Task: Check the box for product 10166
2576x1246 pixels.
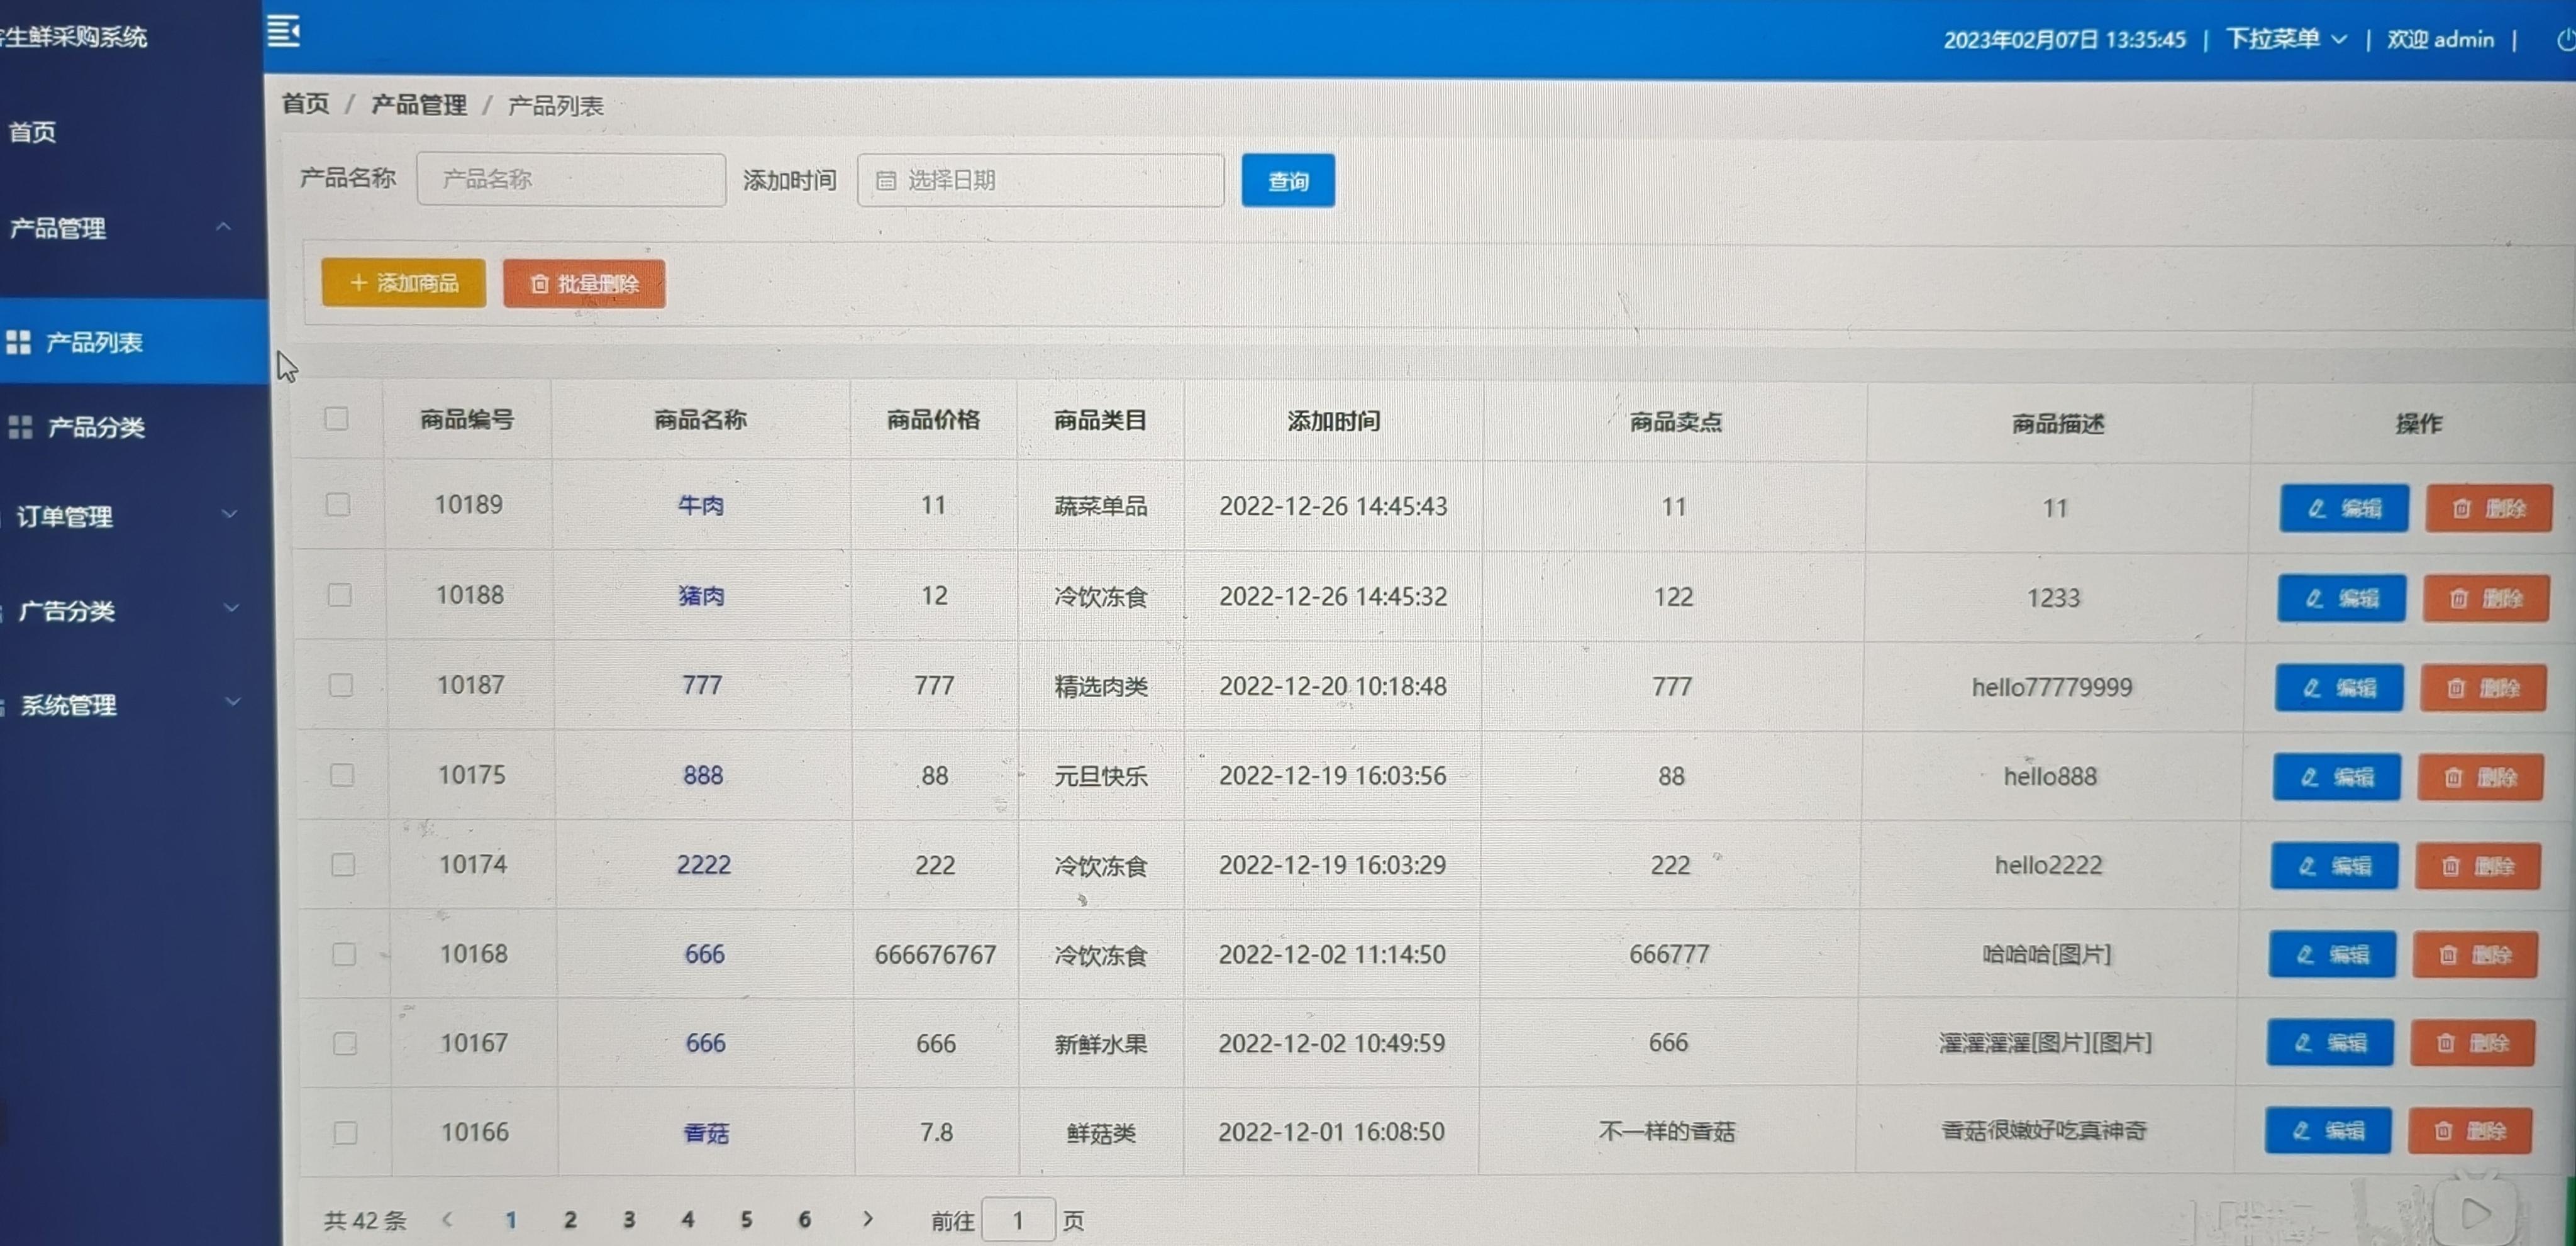Action: [346, 1132]
